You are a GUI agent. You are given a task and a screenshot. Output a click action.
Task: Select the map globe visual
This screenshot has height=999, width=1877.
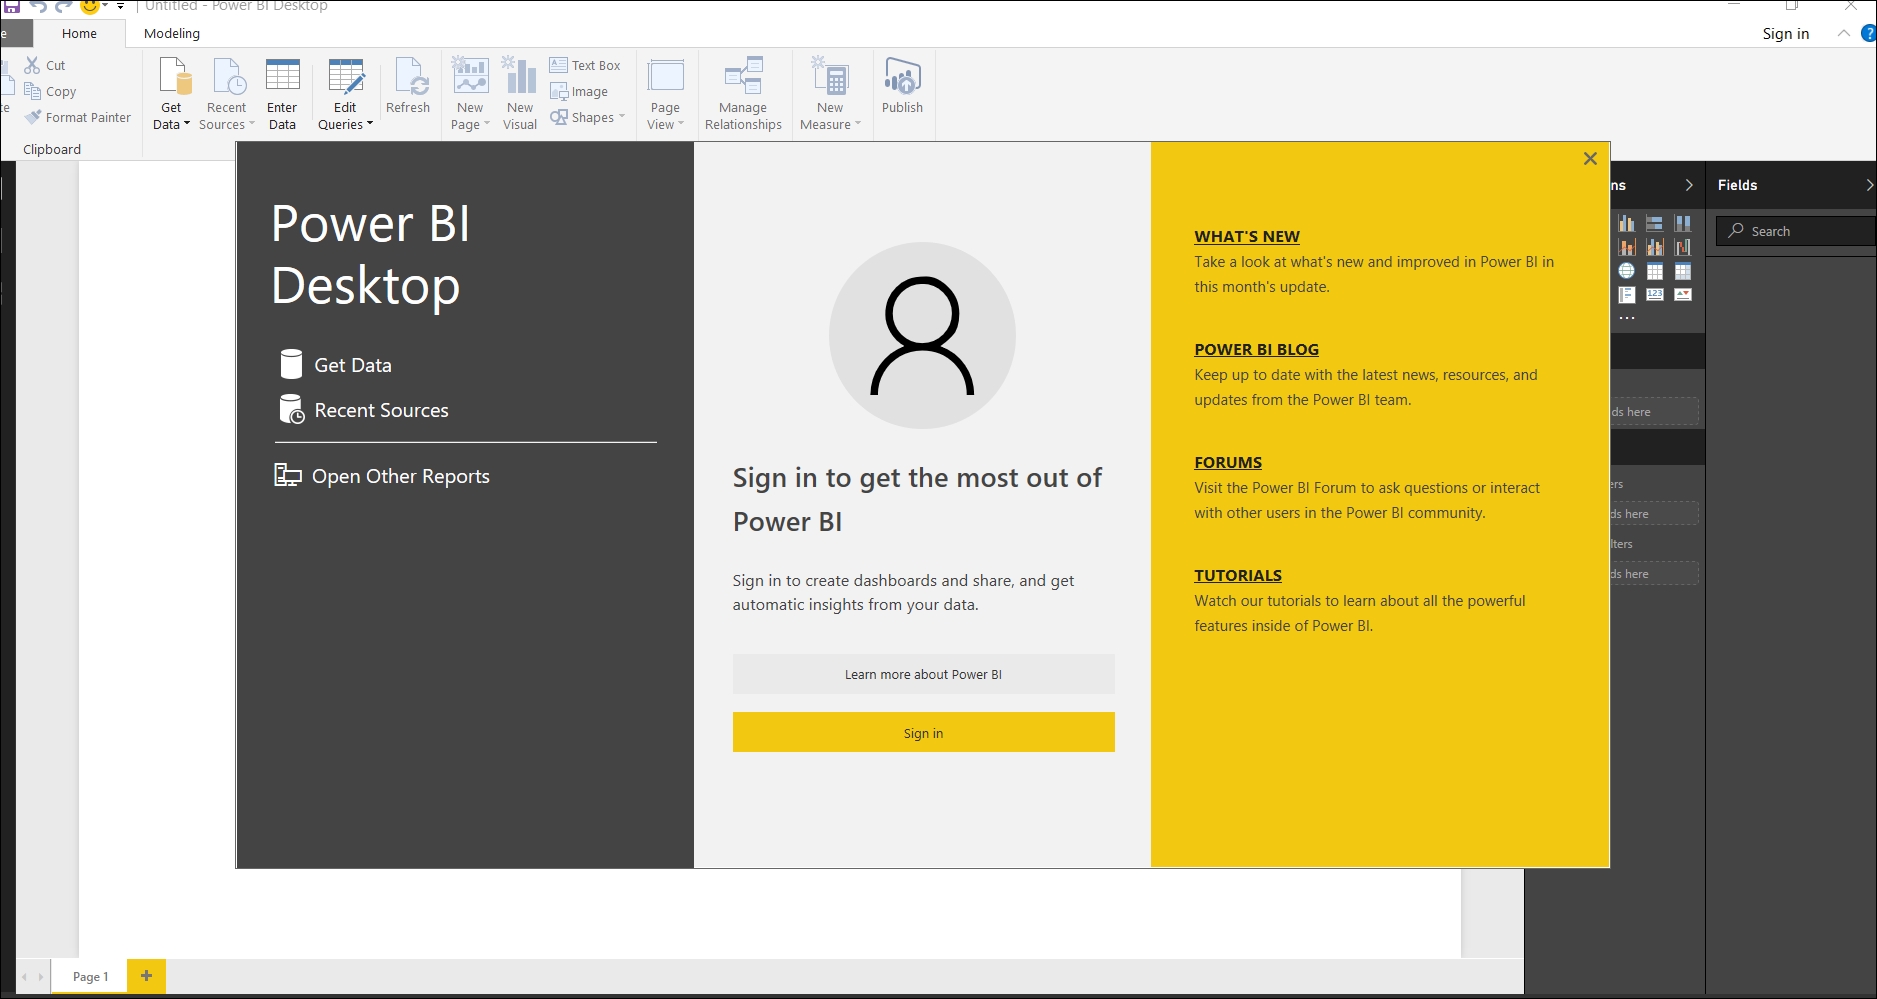coord(1627,271)
